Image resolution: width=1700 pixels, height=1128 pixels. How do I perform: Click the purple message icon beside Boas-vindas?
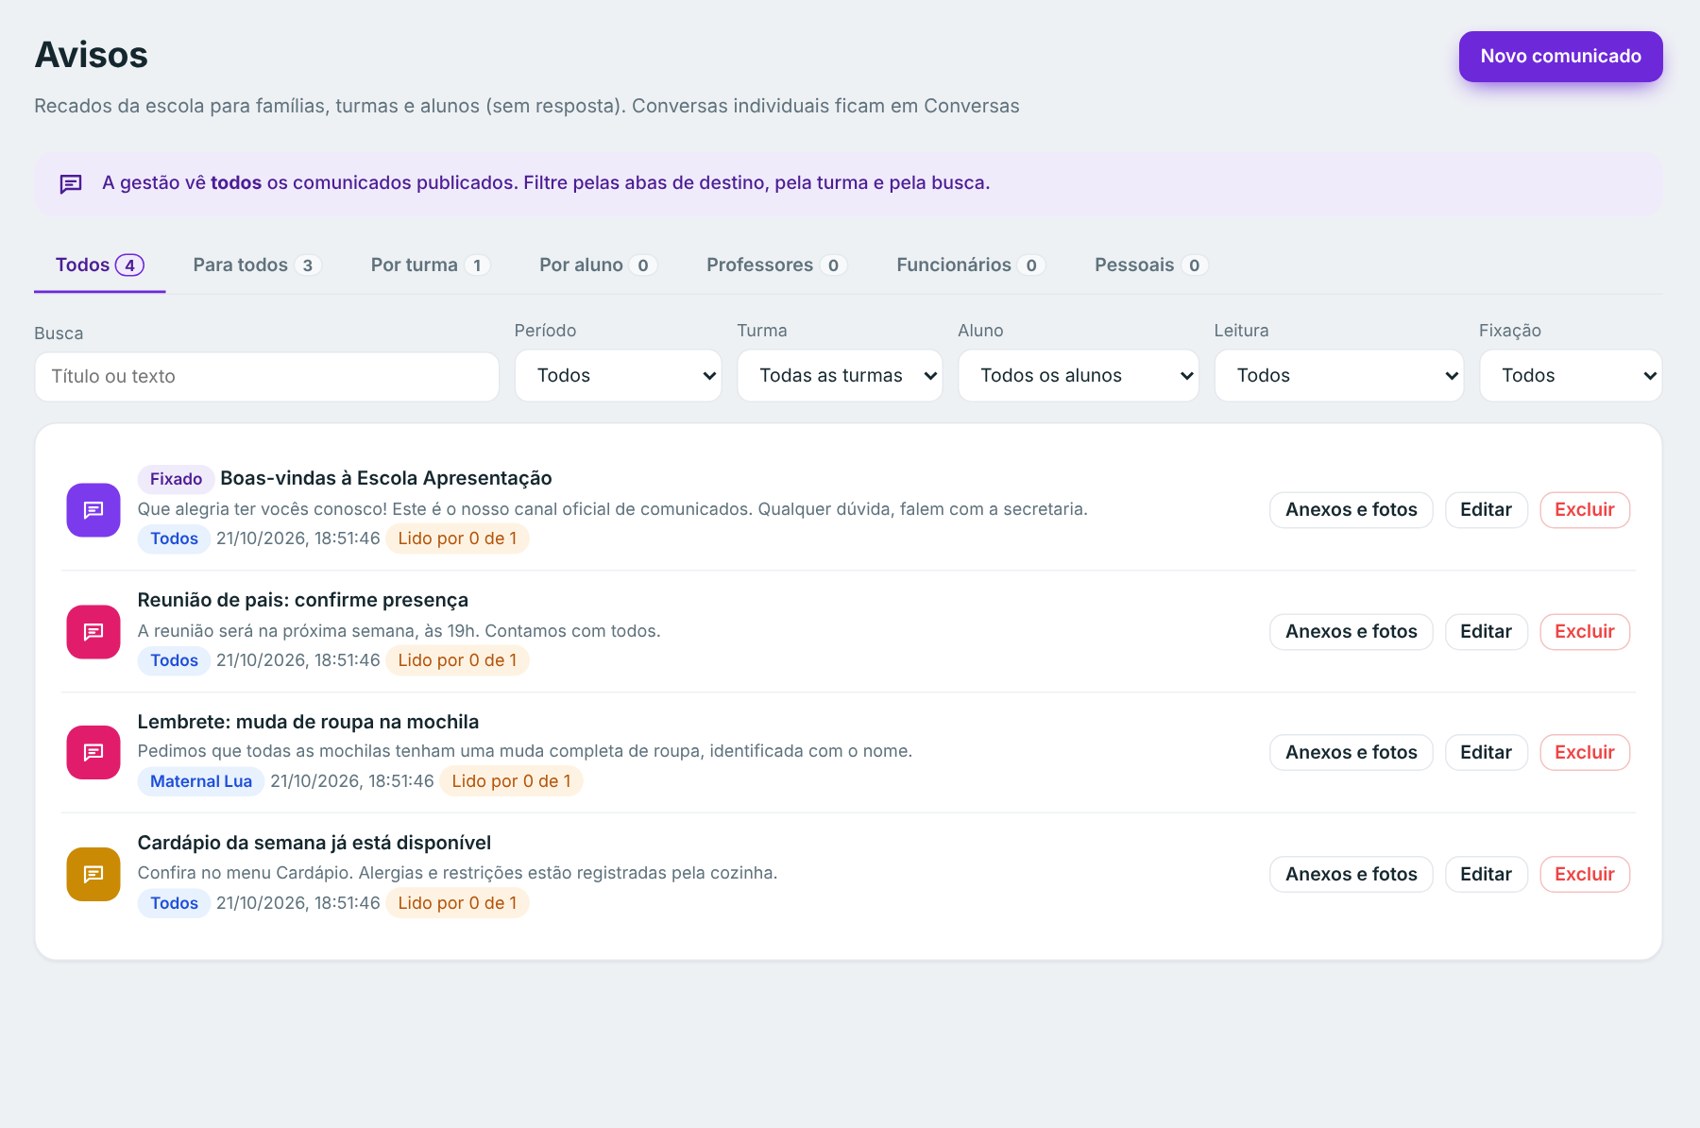(93, 510)
